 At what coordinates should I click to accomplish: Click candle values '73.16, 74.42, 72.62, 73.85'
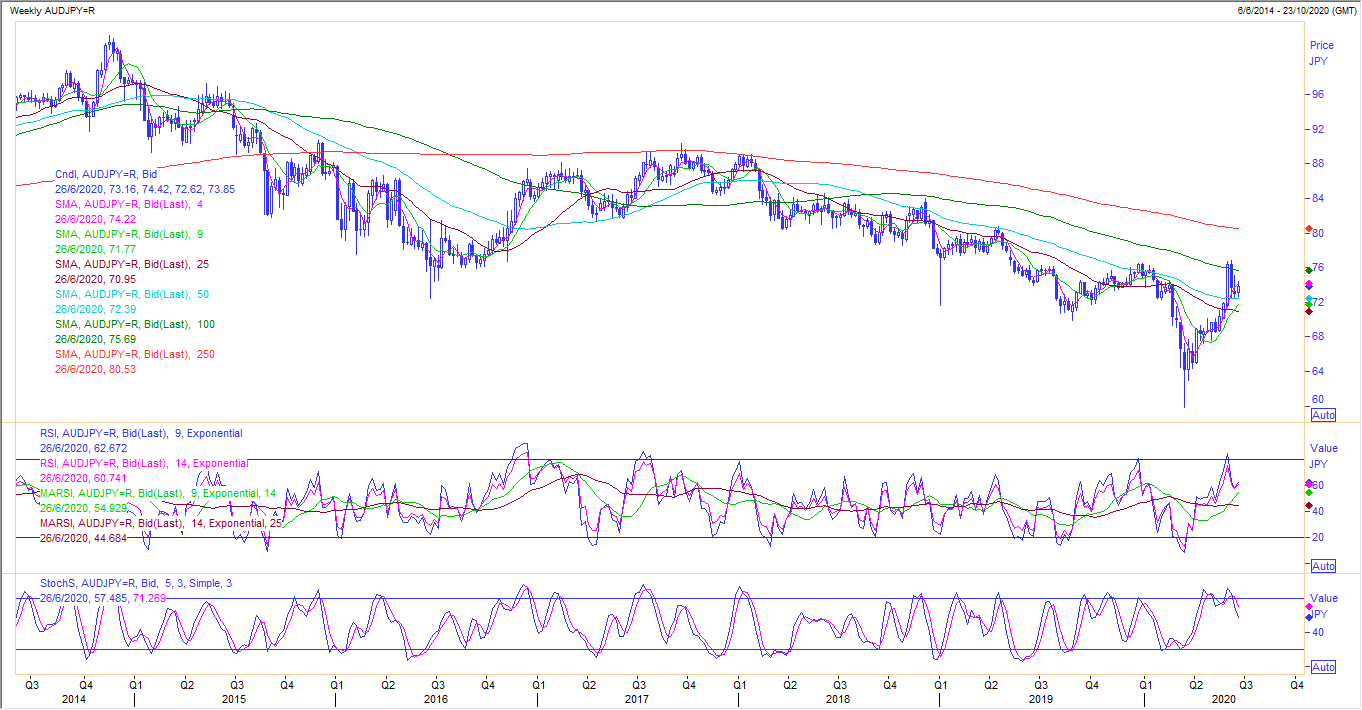click(171, 189)
